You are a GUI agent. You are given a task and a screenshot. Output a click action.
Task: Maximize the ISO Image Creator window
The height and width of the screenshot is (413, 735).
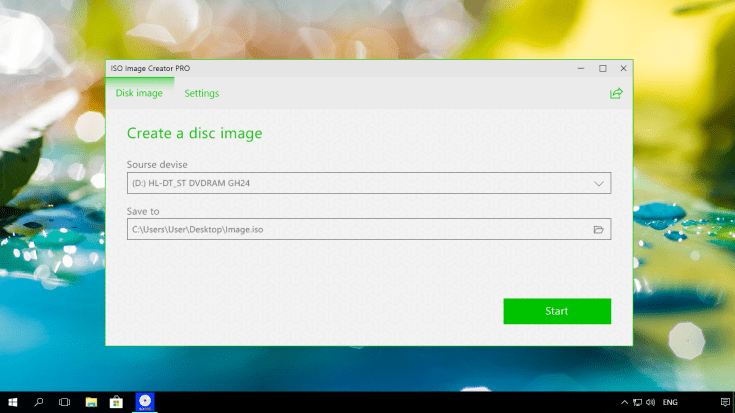coord(602,68)
